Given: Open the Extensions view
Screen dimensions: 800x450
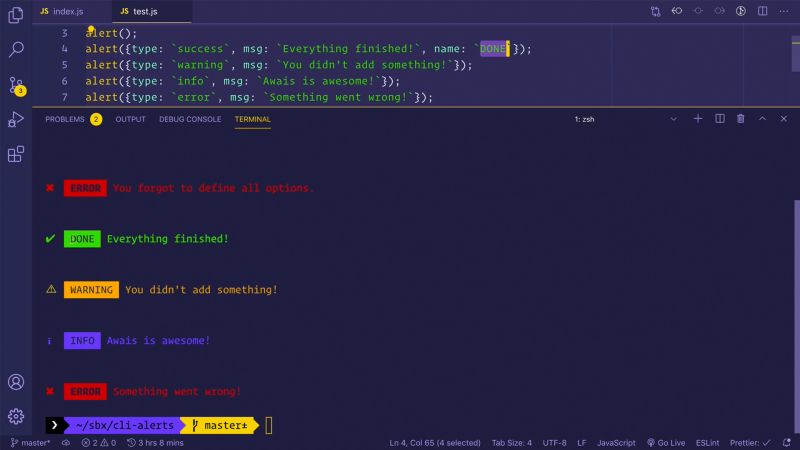Looking at the screenshot, I should (x=16, y=154).
